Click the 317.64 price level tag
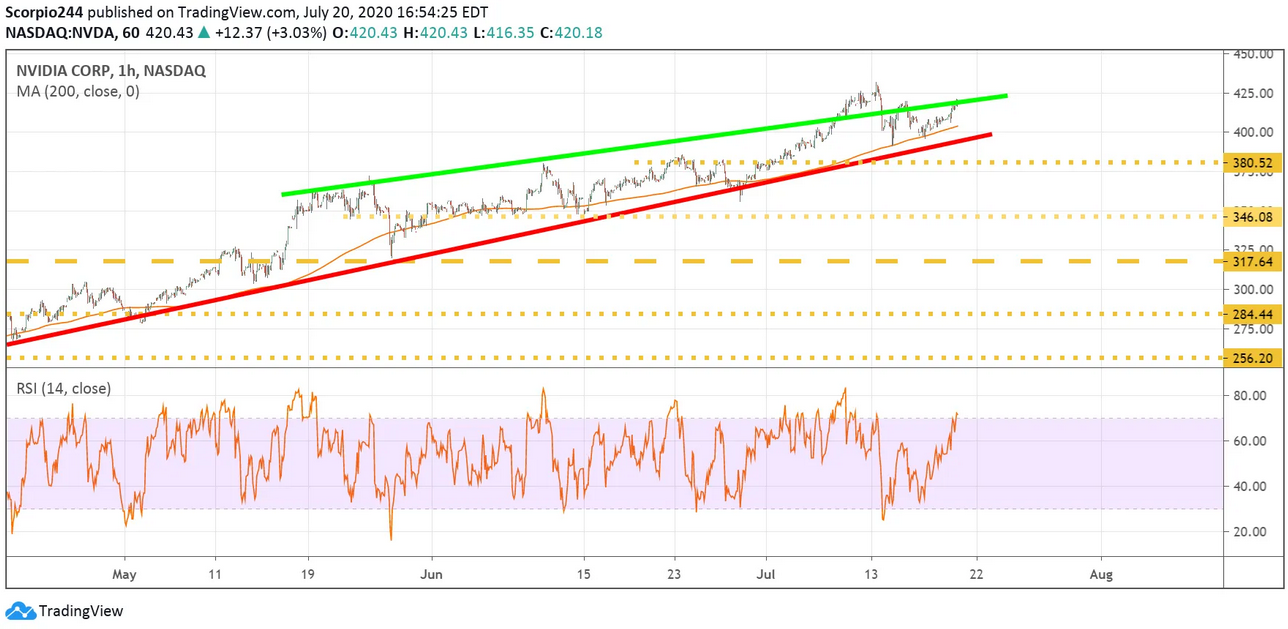This screenshot has width=1288, height=629. (1251, 261)
